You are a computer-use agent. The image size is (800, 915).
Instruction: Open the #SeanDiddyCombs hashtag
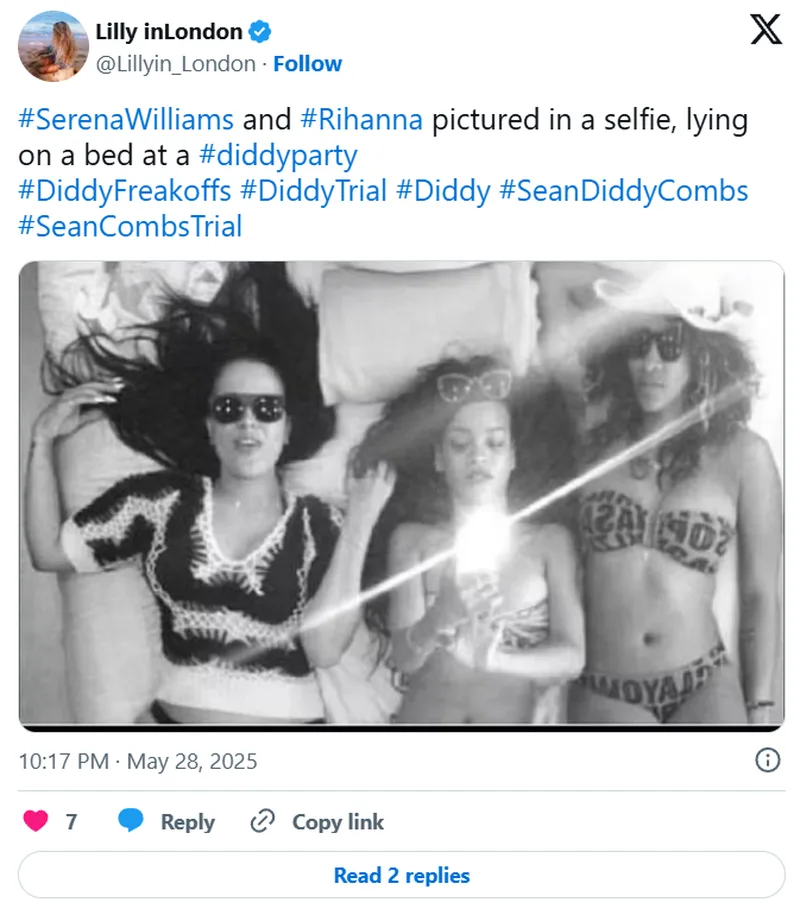click(x=624, y=191)
